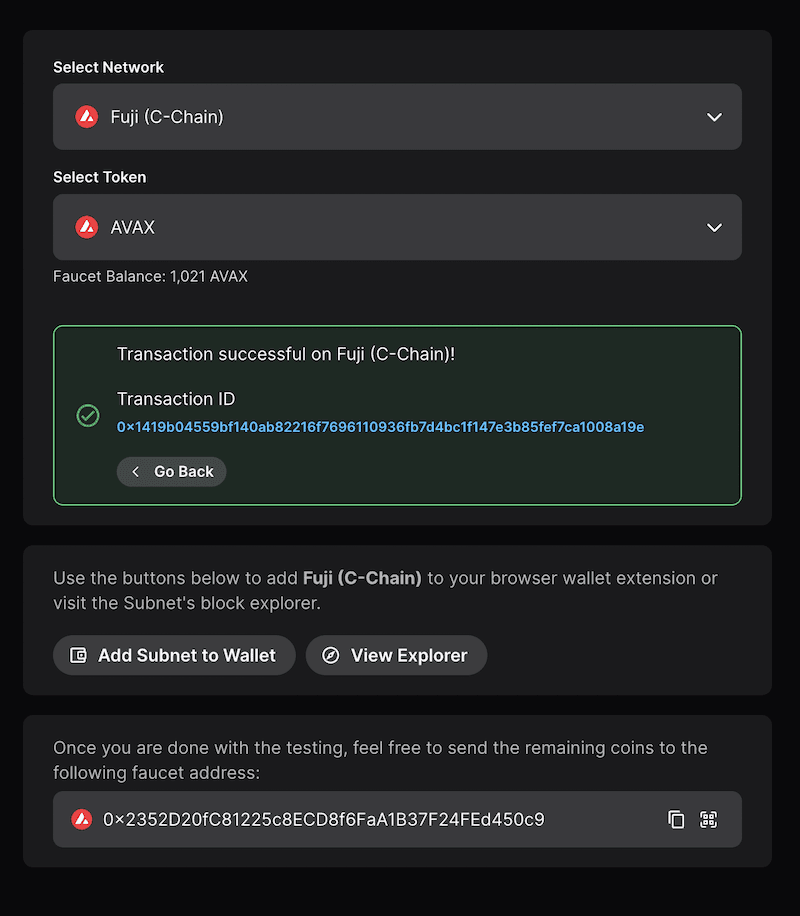Collapse the AVAX token list chevron
800x916 pixels.
714,227
